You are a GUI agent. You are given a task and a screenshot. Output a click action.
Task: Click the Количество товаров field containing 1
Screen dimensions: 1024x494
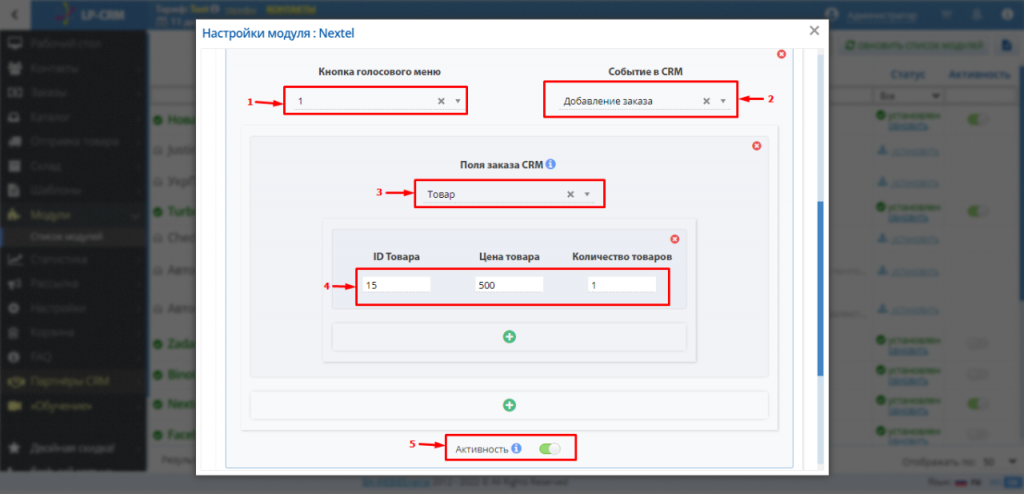pos(622,285)
